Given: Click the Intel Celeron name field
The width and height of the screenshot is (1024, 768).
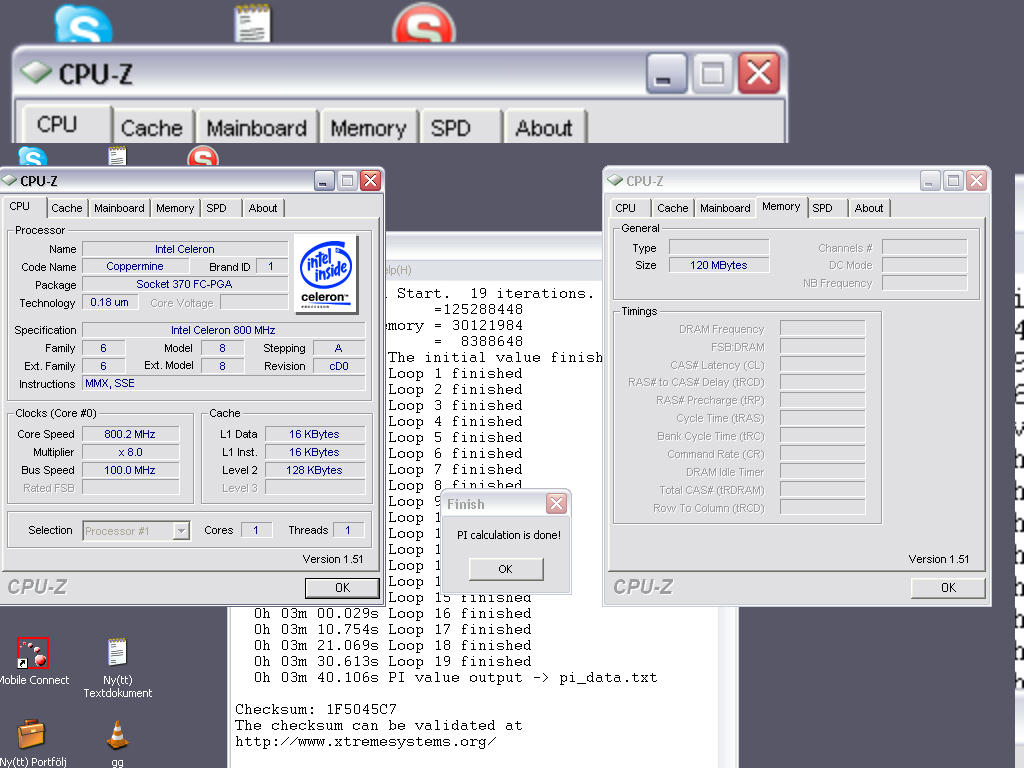Looking at the screenshot, I should pyautogui.click(x=185, y=249).
